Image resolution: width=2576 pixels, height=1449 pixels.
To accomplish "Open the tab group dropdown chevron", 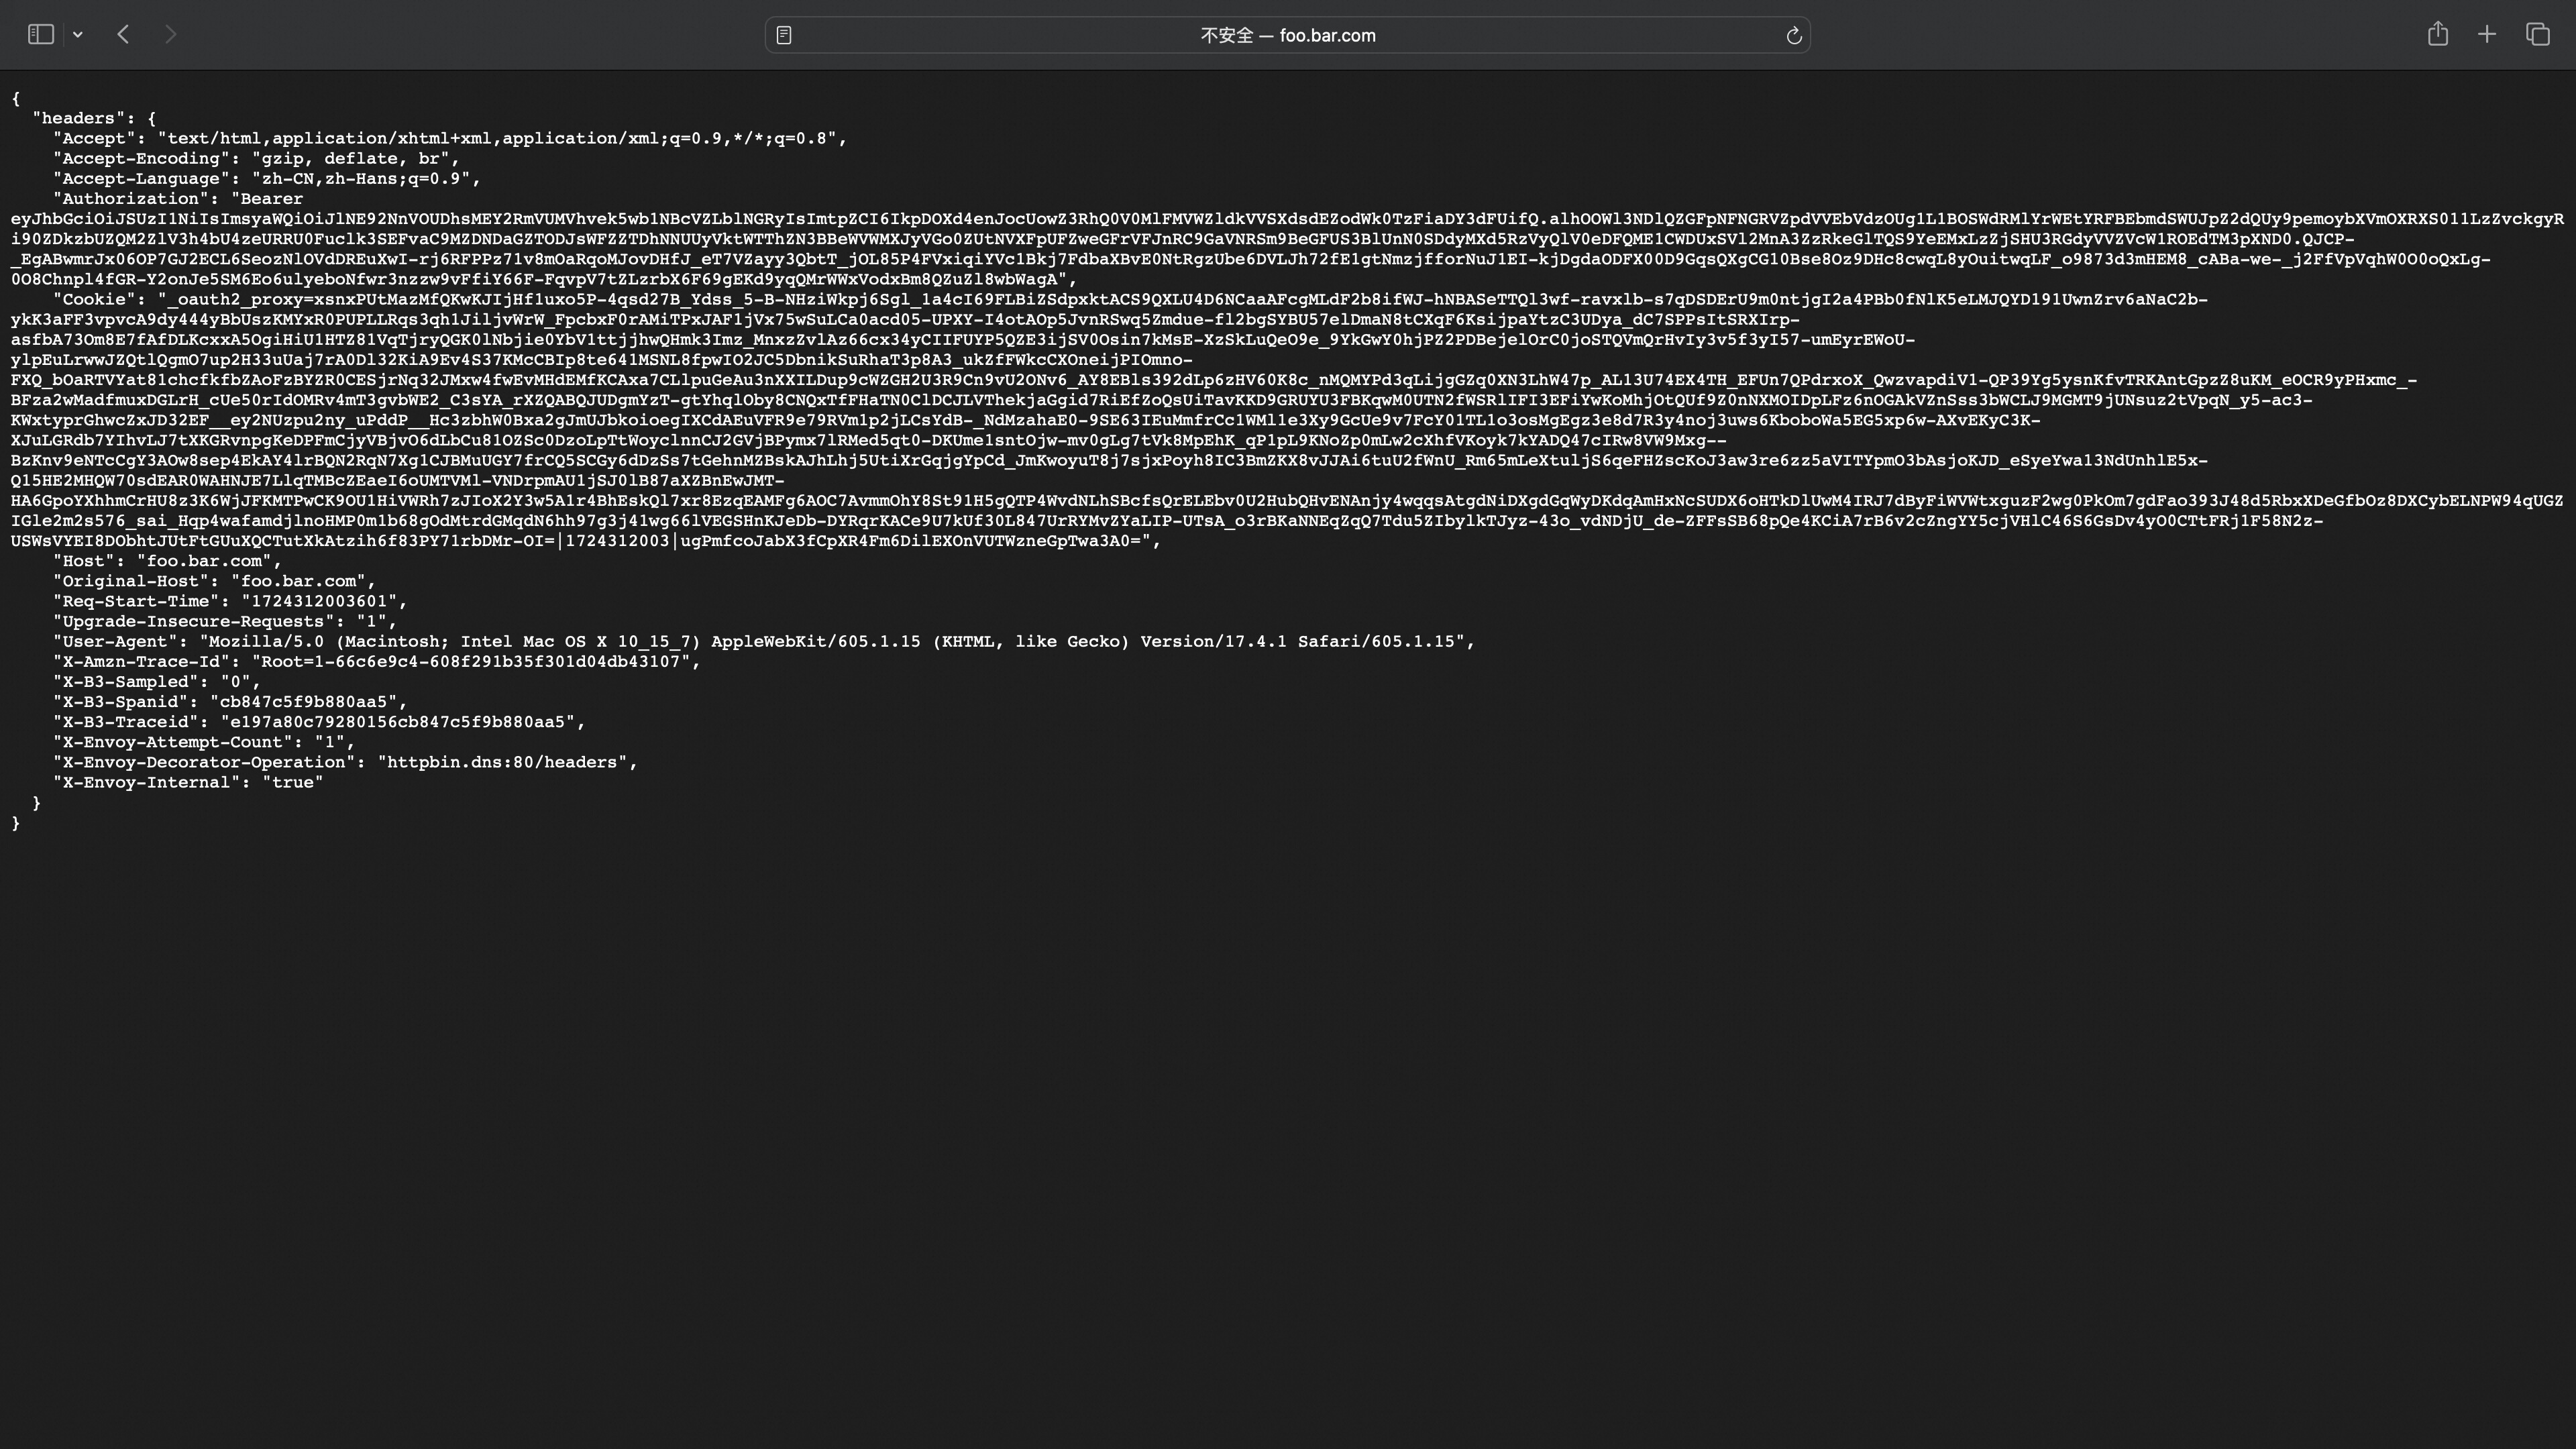I will [78, 35].
